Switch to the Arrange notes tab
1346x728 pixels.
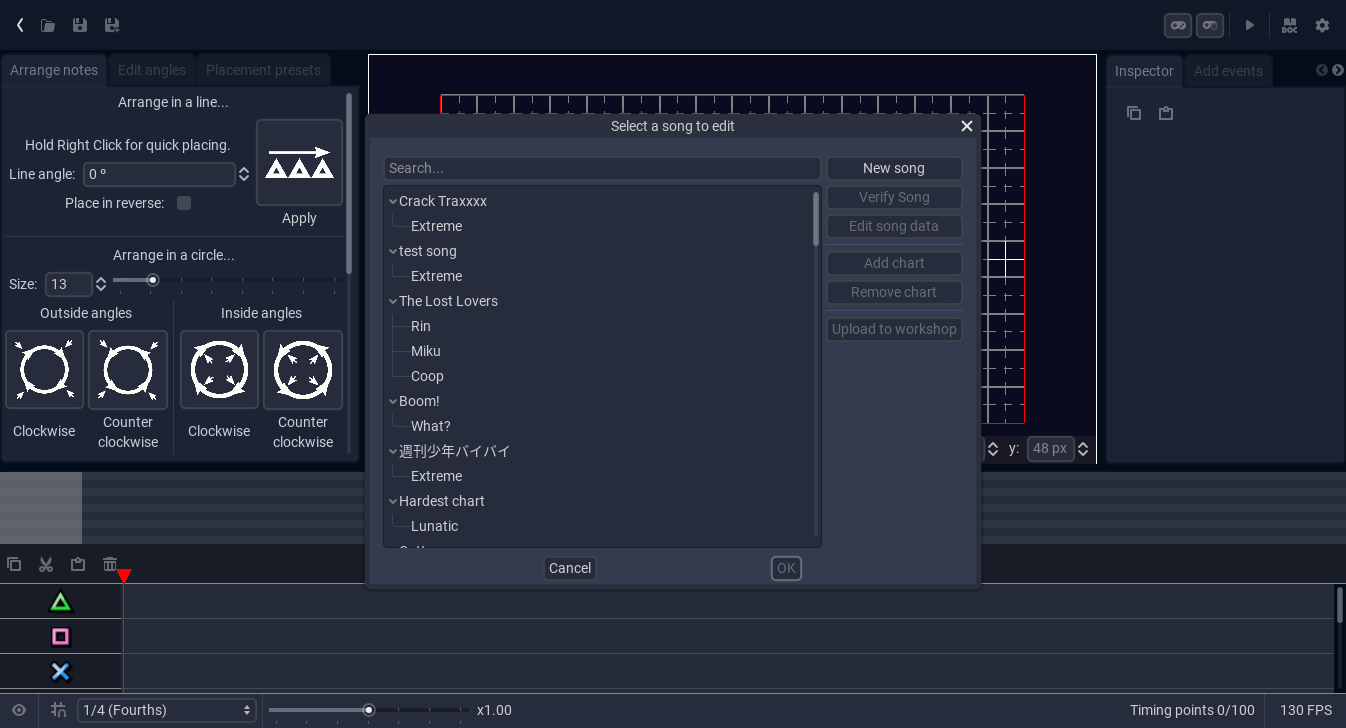54,70
